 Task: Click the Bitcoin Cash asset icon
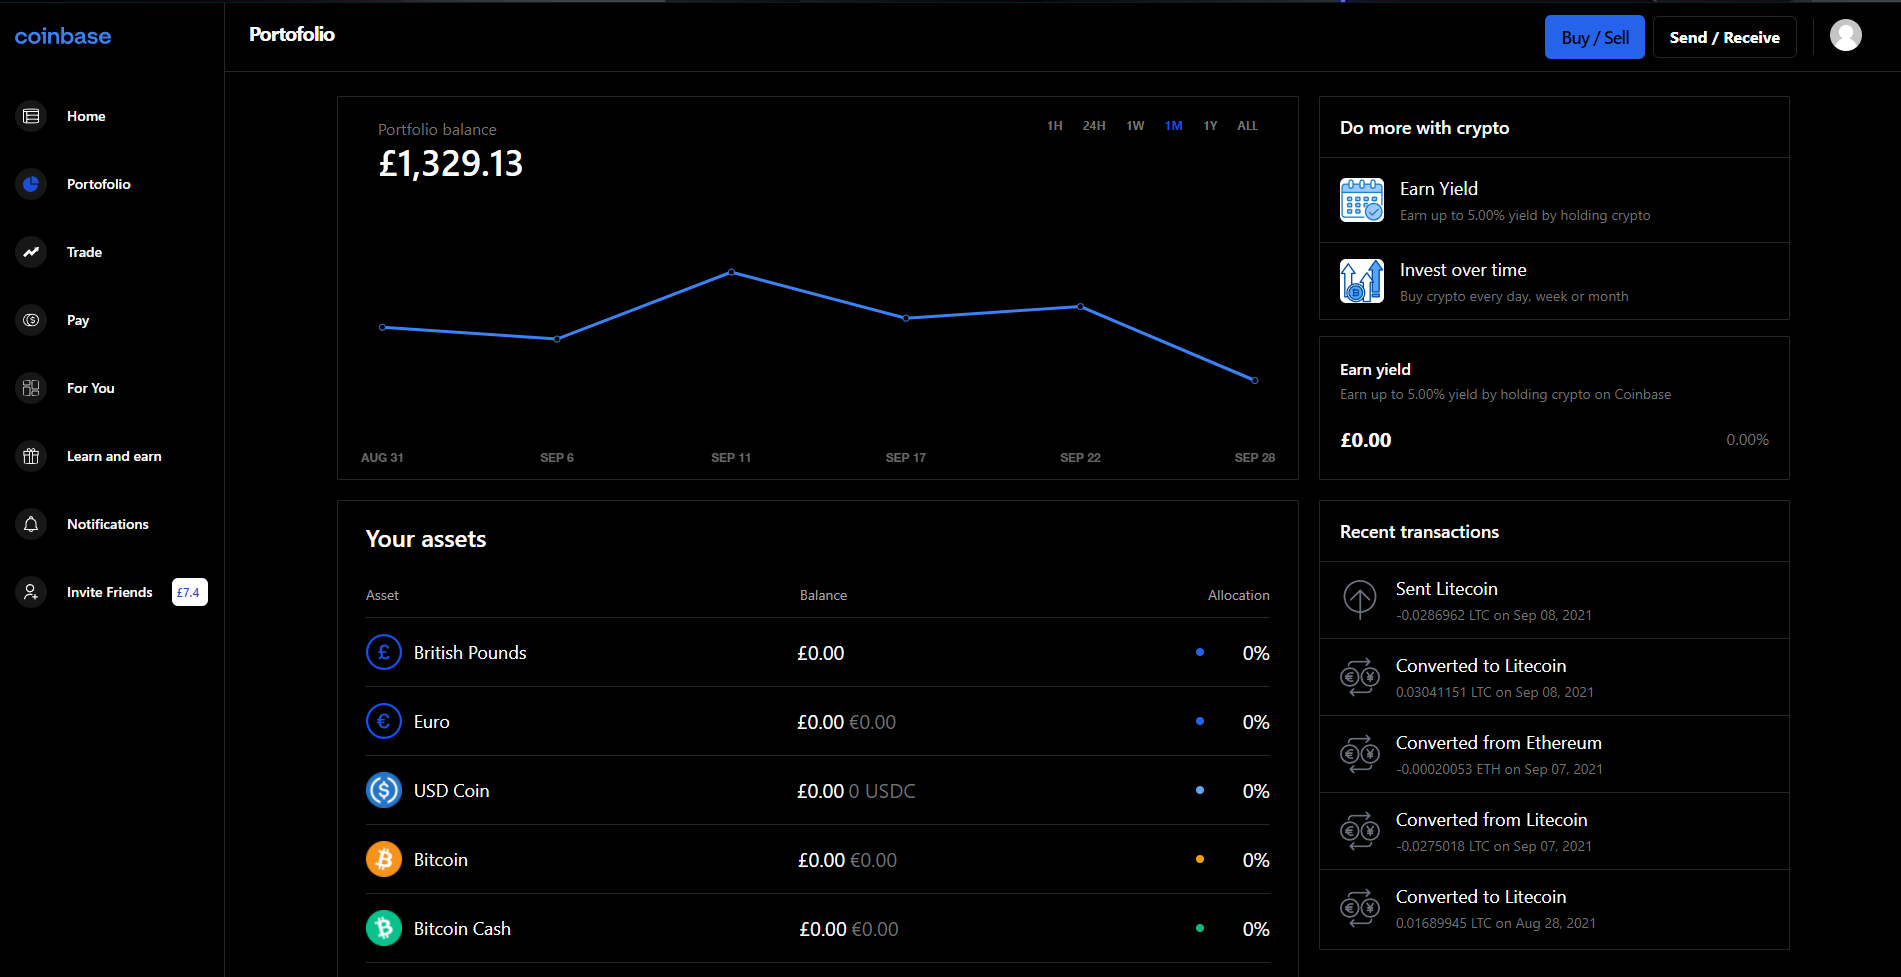[384, 929]
